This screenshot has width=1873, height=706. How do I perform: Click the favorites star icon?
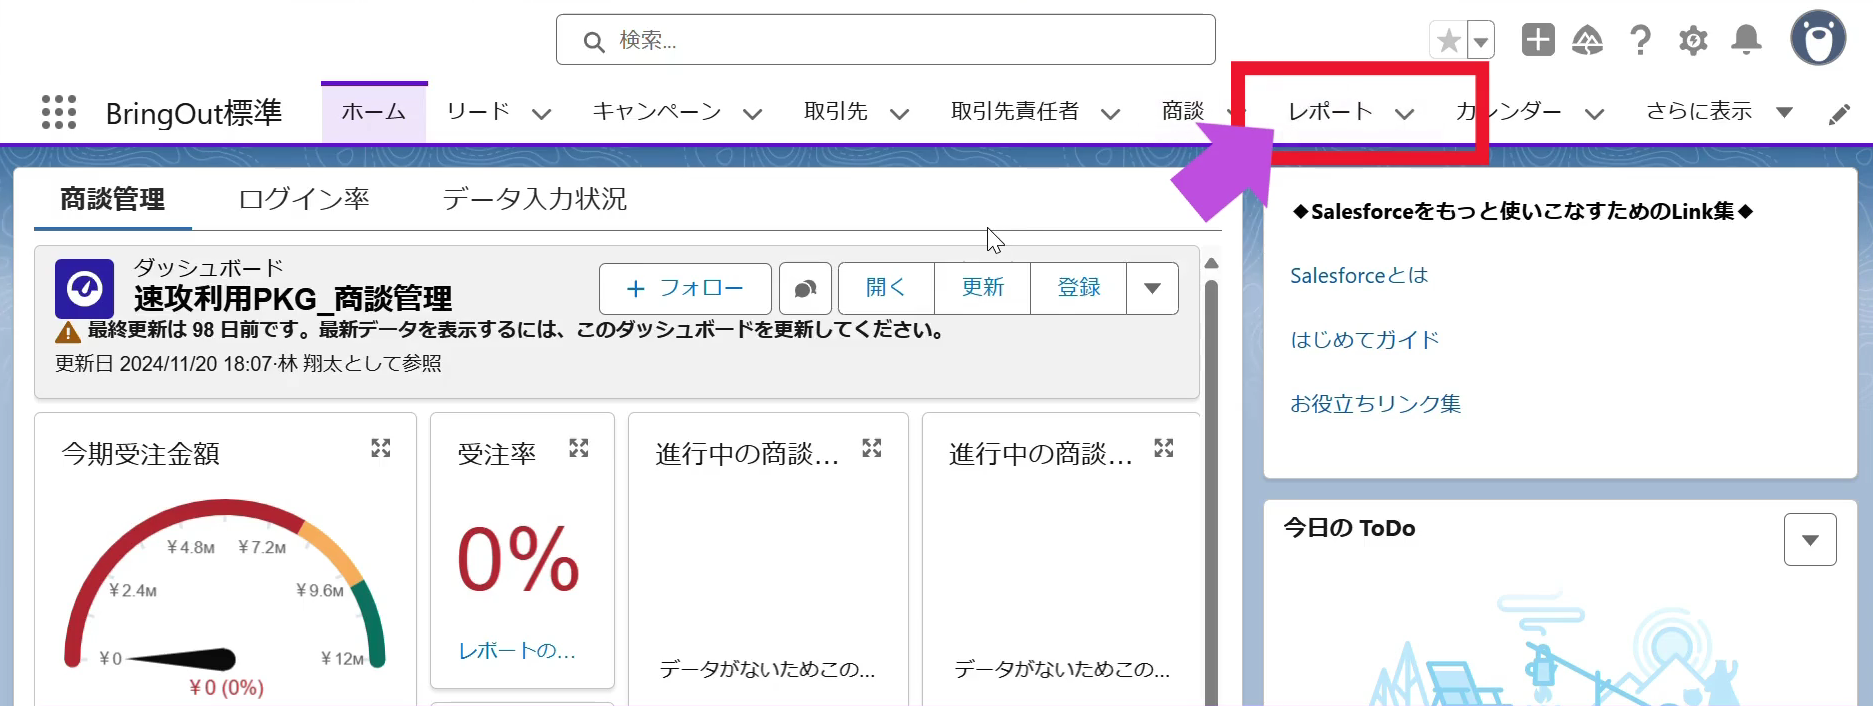[1448, 41]
